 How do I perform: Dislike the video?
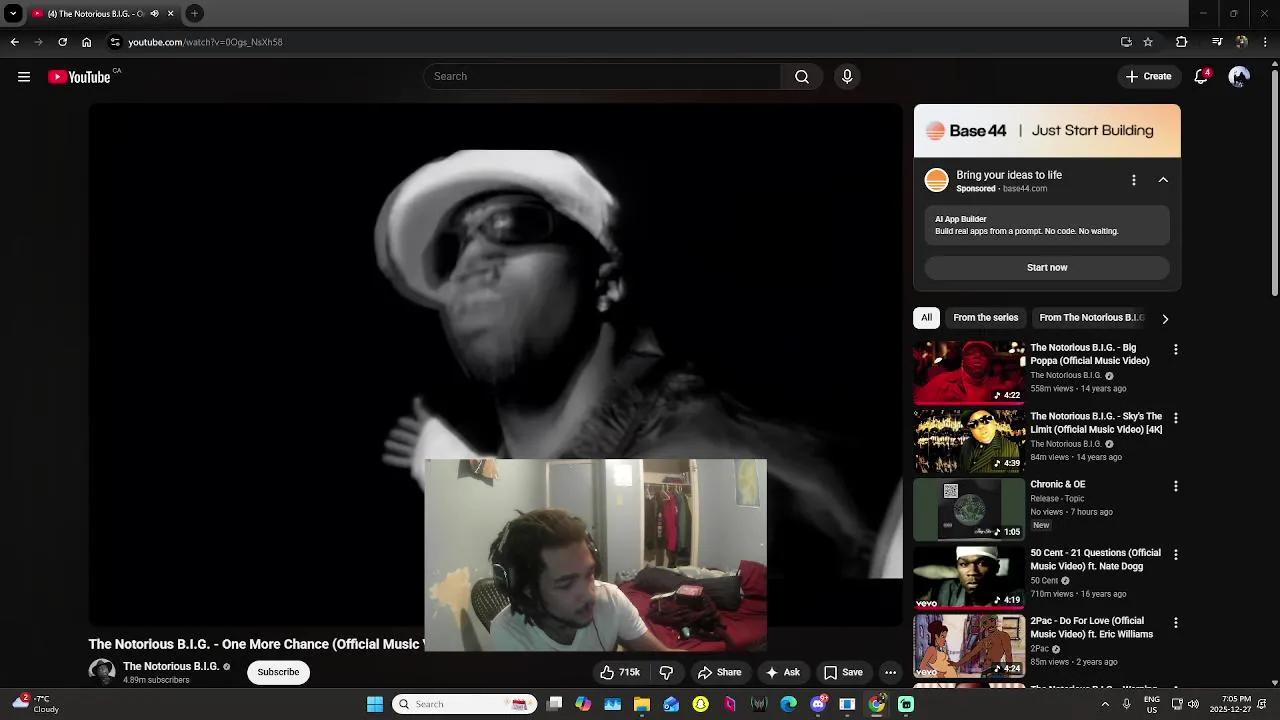click(x=666, y=672)
